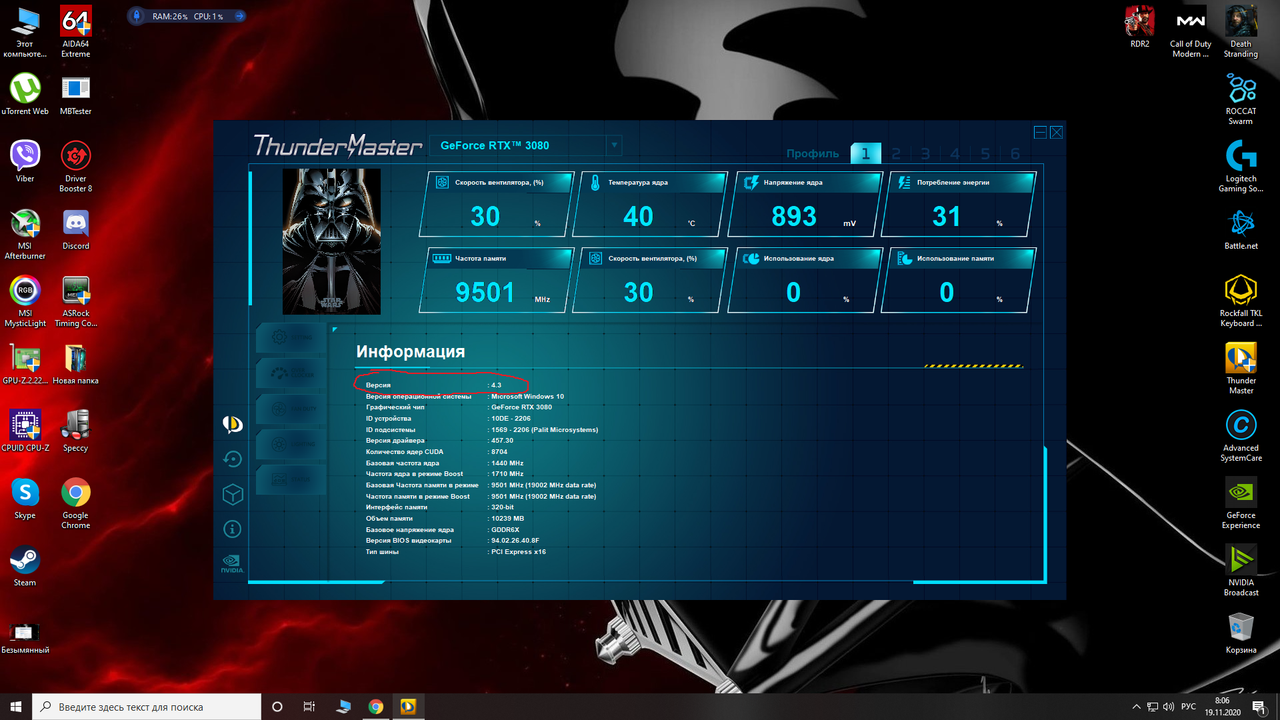Open the Recycle Bin (Корзина) icon
Viewport: 1280px width, 720px height.
(x=1241, y=633)
